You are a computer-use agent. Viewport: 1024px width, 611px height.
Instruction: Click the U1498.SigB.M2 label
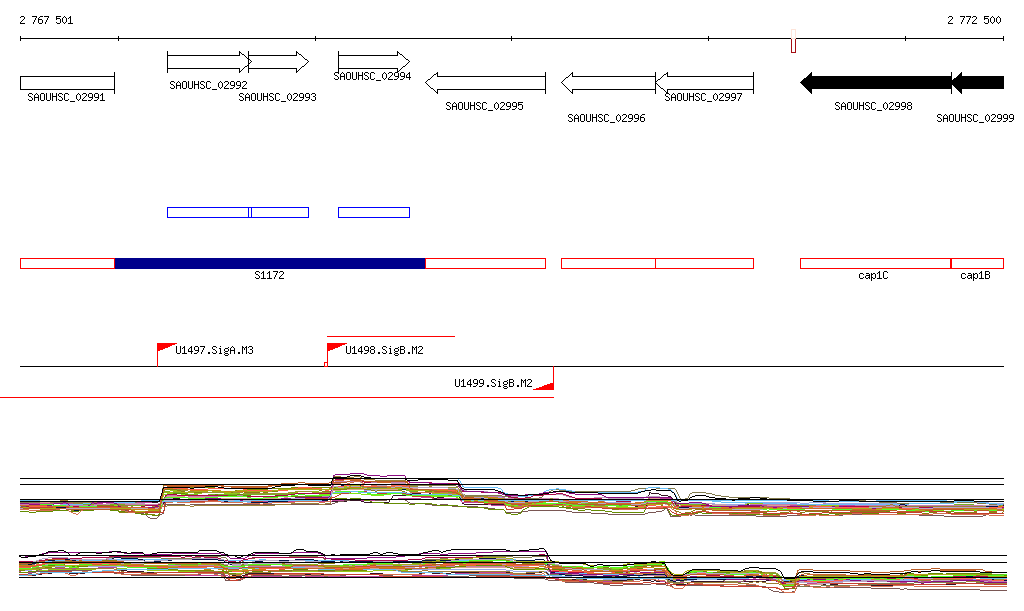tap(384, 351)
